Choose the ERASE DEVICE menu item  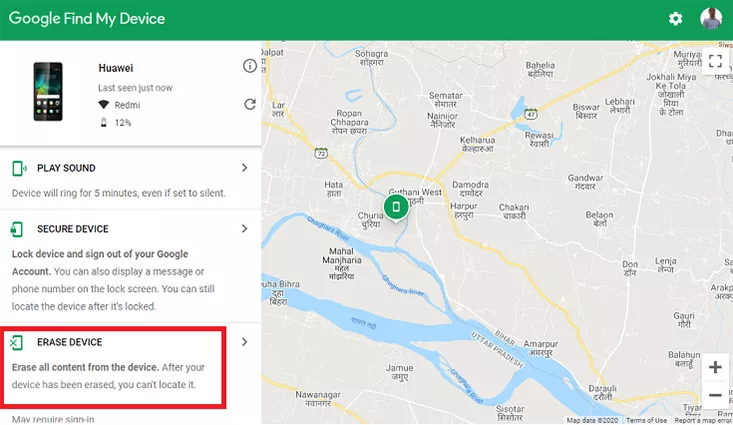tap(70, 343)
